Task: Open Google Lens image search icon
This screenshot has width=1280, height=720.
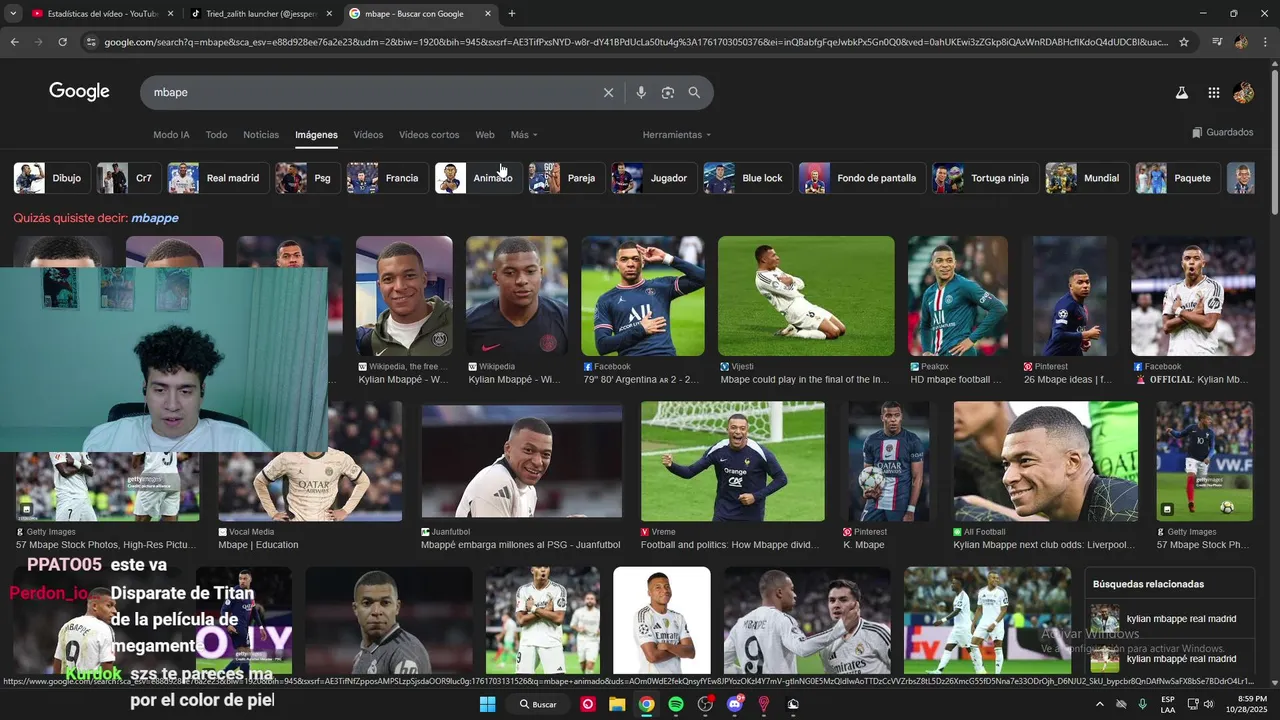Action: [668, 92]
